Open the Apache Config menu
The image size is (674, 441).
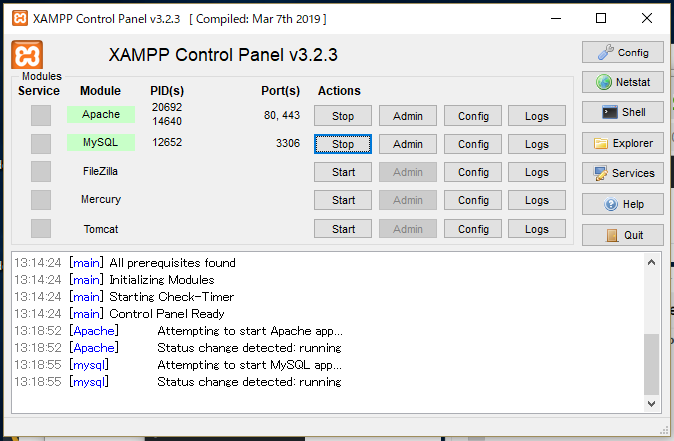[x=473, y=116]
